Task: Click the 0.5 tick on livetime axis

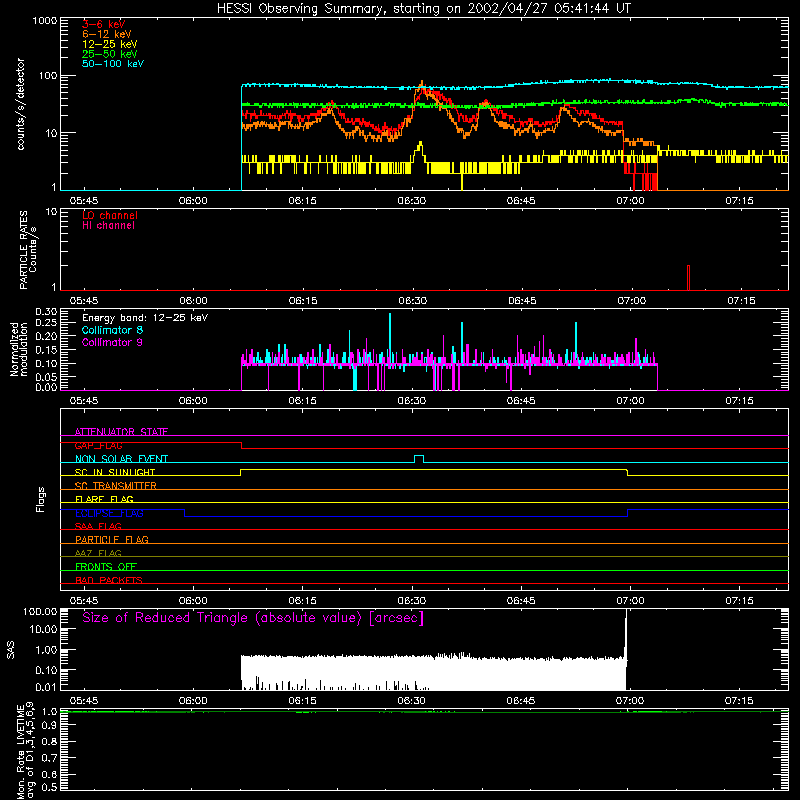Action: click(49, 787)
